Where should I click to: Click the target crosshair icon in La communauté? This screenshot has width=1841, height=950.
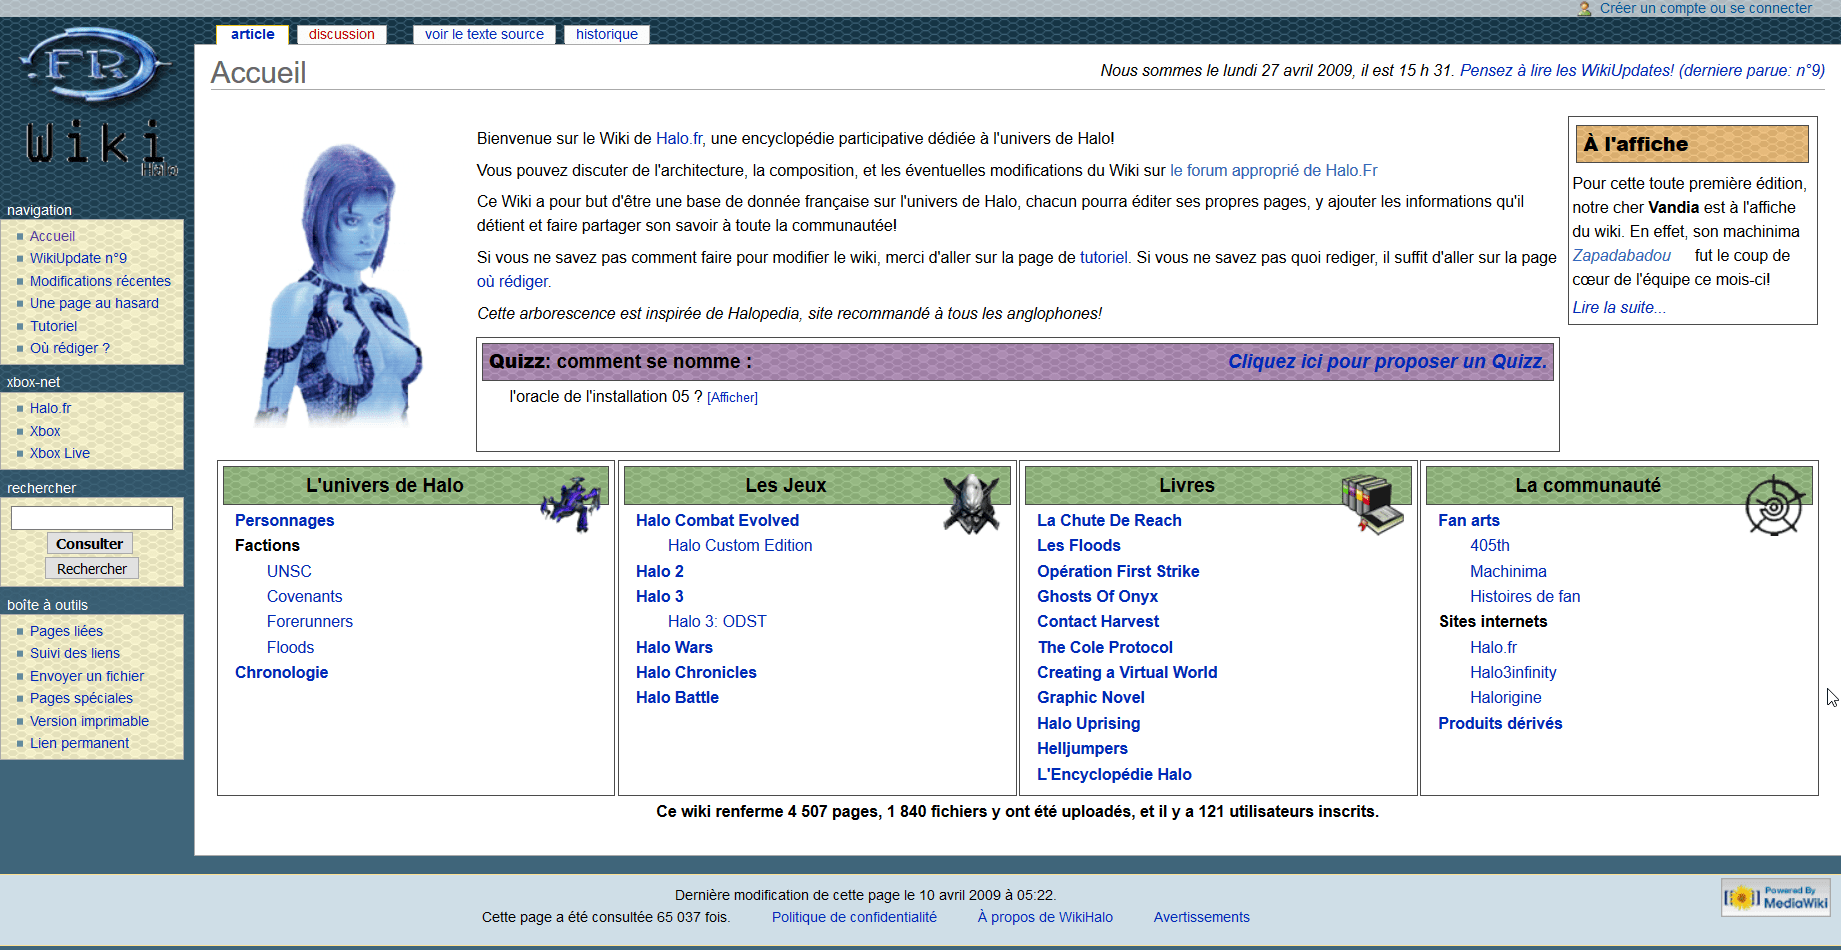tap(1775, 505)
